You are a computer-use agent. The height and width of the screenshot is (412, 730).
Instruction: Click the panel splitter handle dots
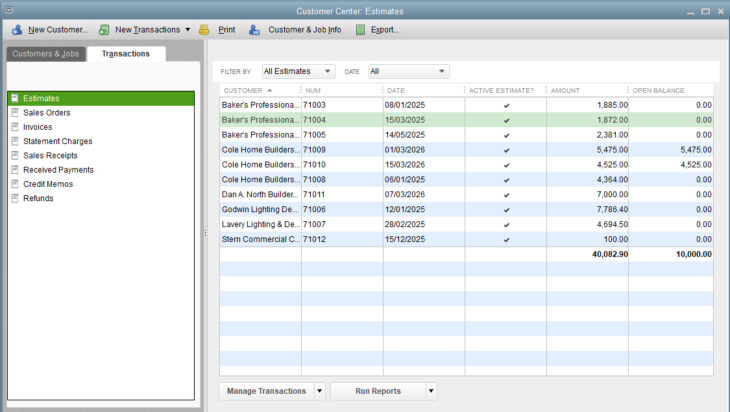205,233
